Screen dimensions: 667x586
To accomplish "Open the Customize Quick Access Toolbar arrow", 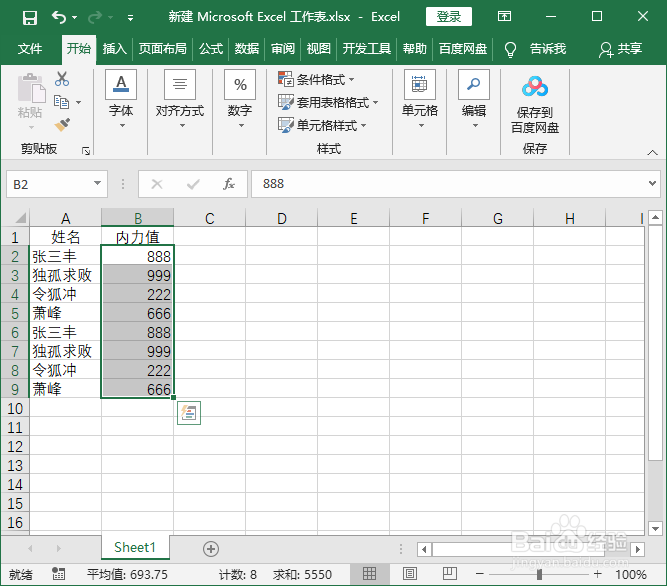I will [131, 18].
